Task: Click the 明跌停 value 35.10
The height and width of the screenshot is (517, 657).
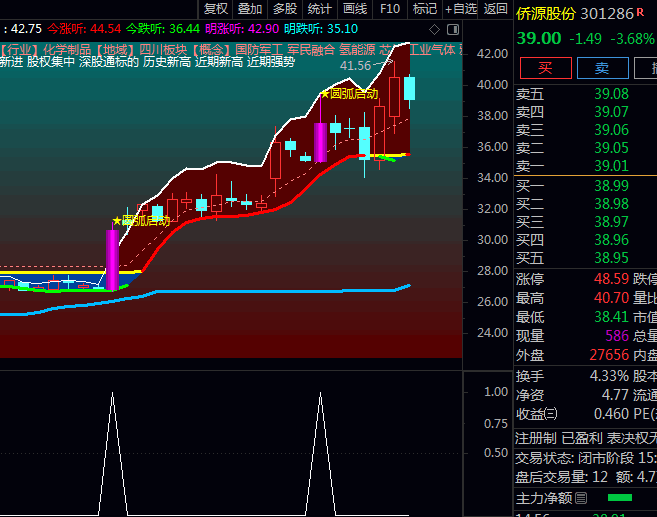Action: [x=342, y=29]
